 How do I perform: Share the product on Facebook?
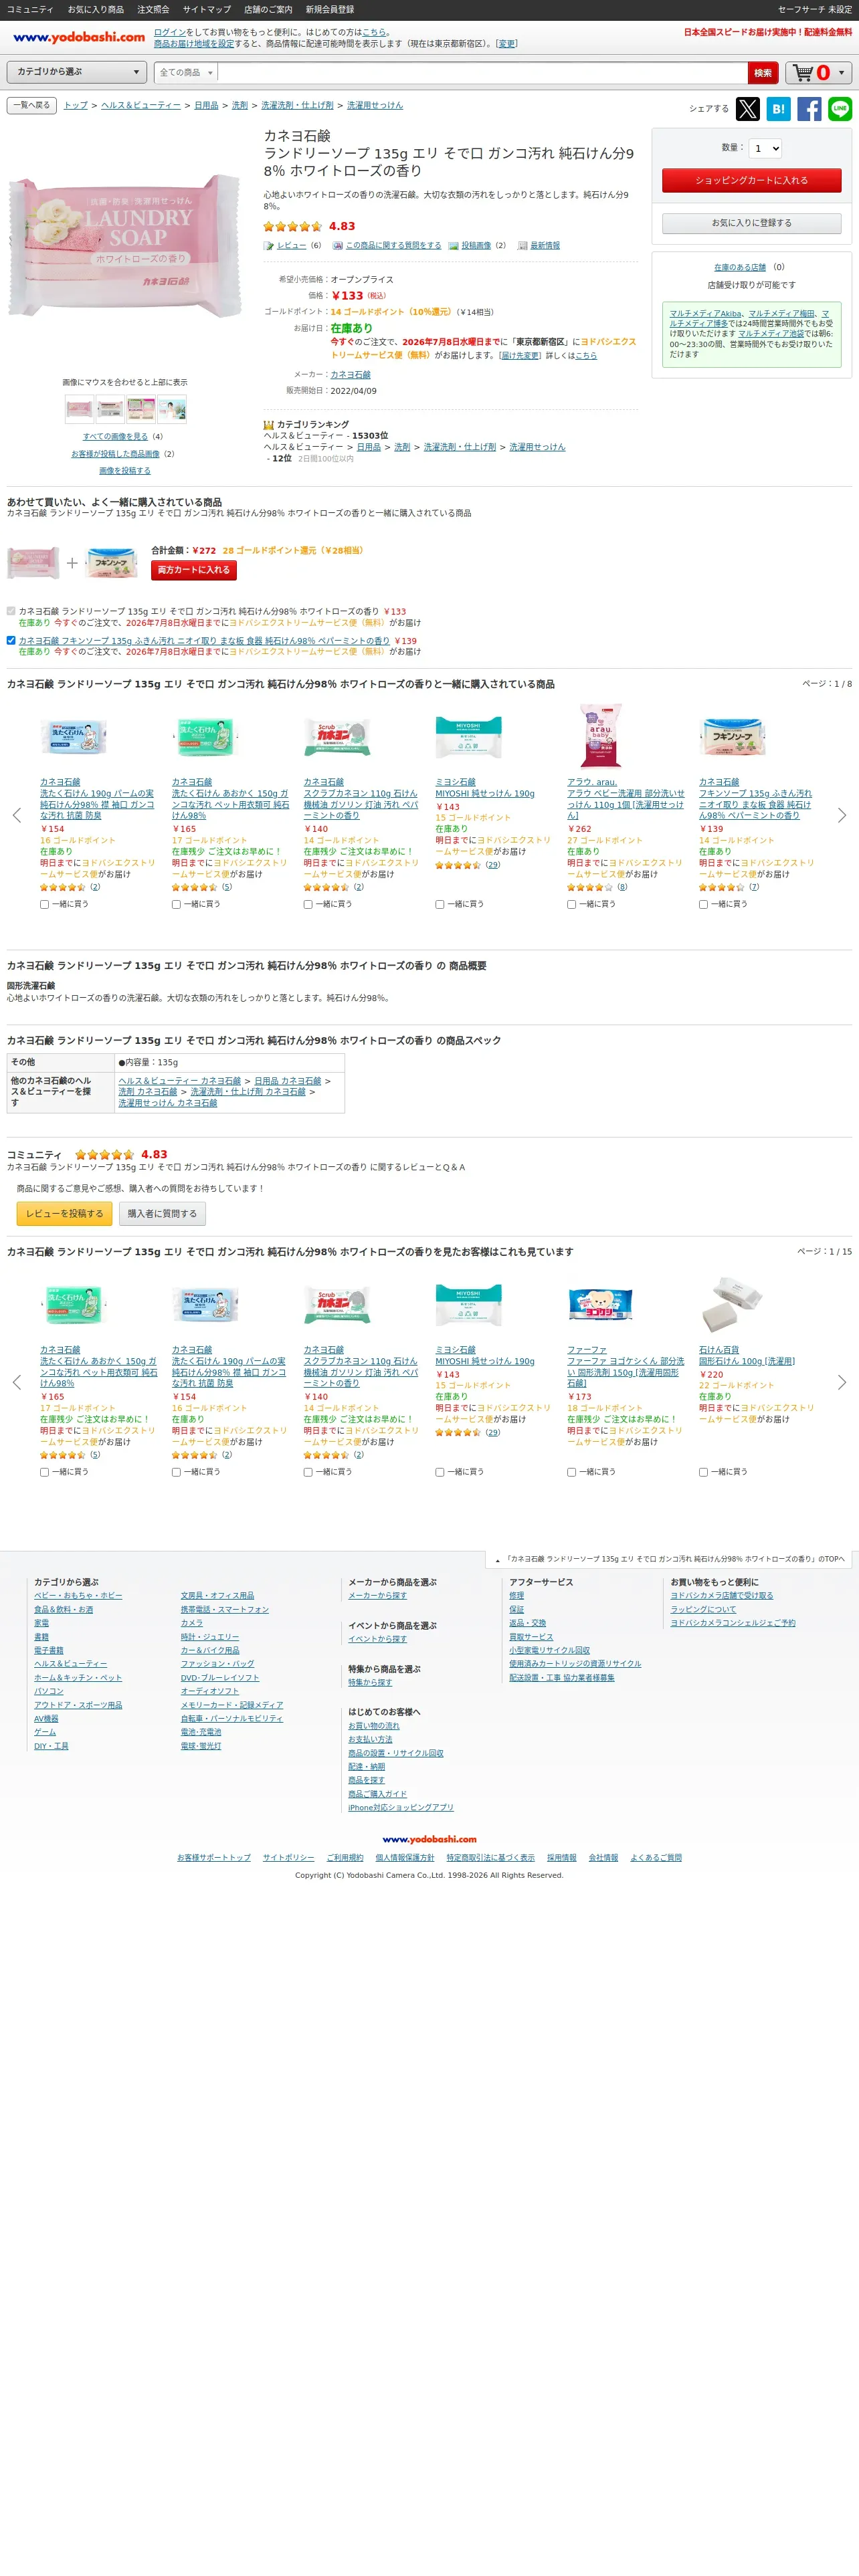click(809, 109)
